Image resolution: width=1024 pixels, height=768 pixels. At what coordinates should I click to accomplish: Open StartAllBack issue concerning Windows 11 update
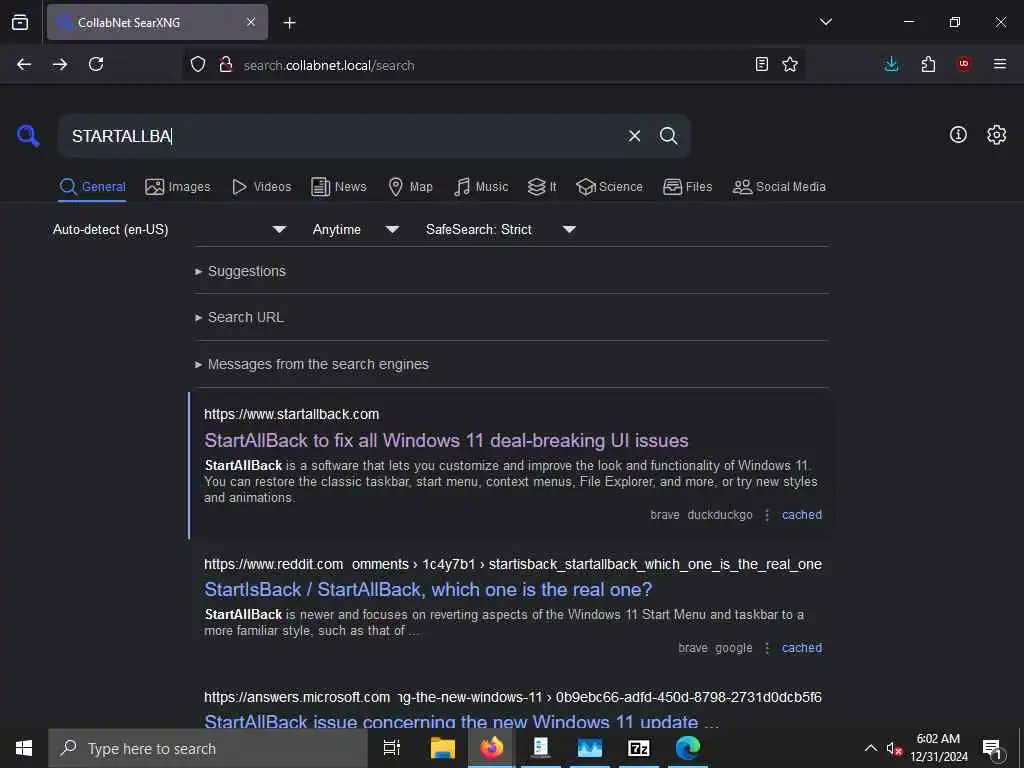[461, 722]
